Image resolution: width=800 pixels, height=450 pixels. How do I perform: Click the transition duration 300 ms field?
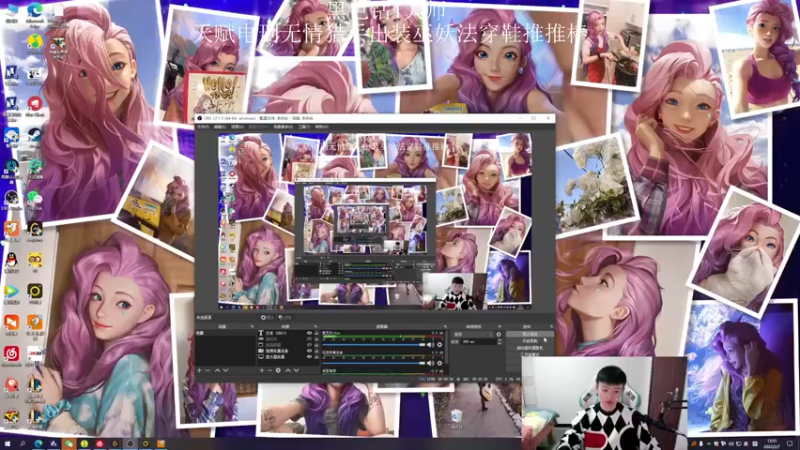479,341
